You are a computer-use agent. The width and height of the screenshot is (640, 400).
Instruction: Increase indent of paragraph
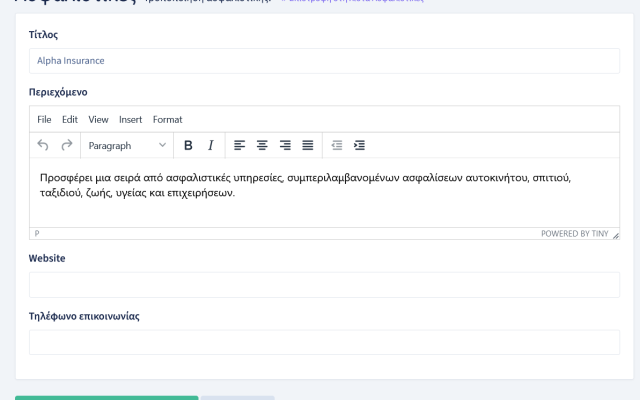click(x=360, y=146)
